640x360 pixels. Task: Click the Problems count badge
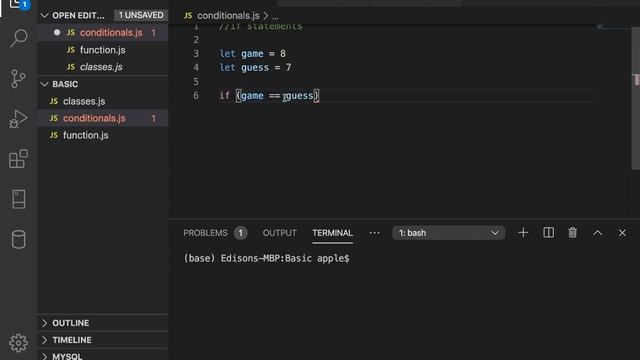click(x=240, y=233)
